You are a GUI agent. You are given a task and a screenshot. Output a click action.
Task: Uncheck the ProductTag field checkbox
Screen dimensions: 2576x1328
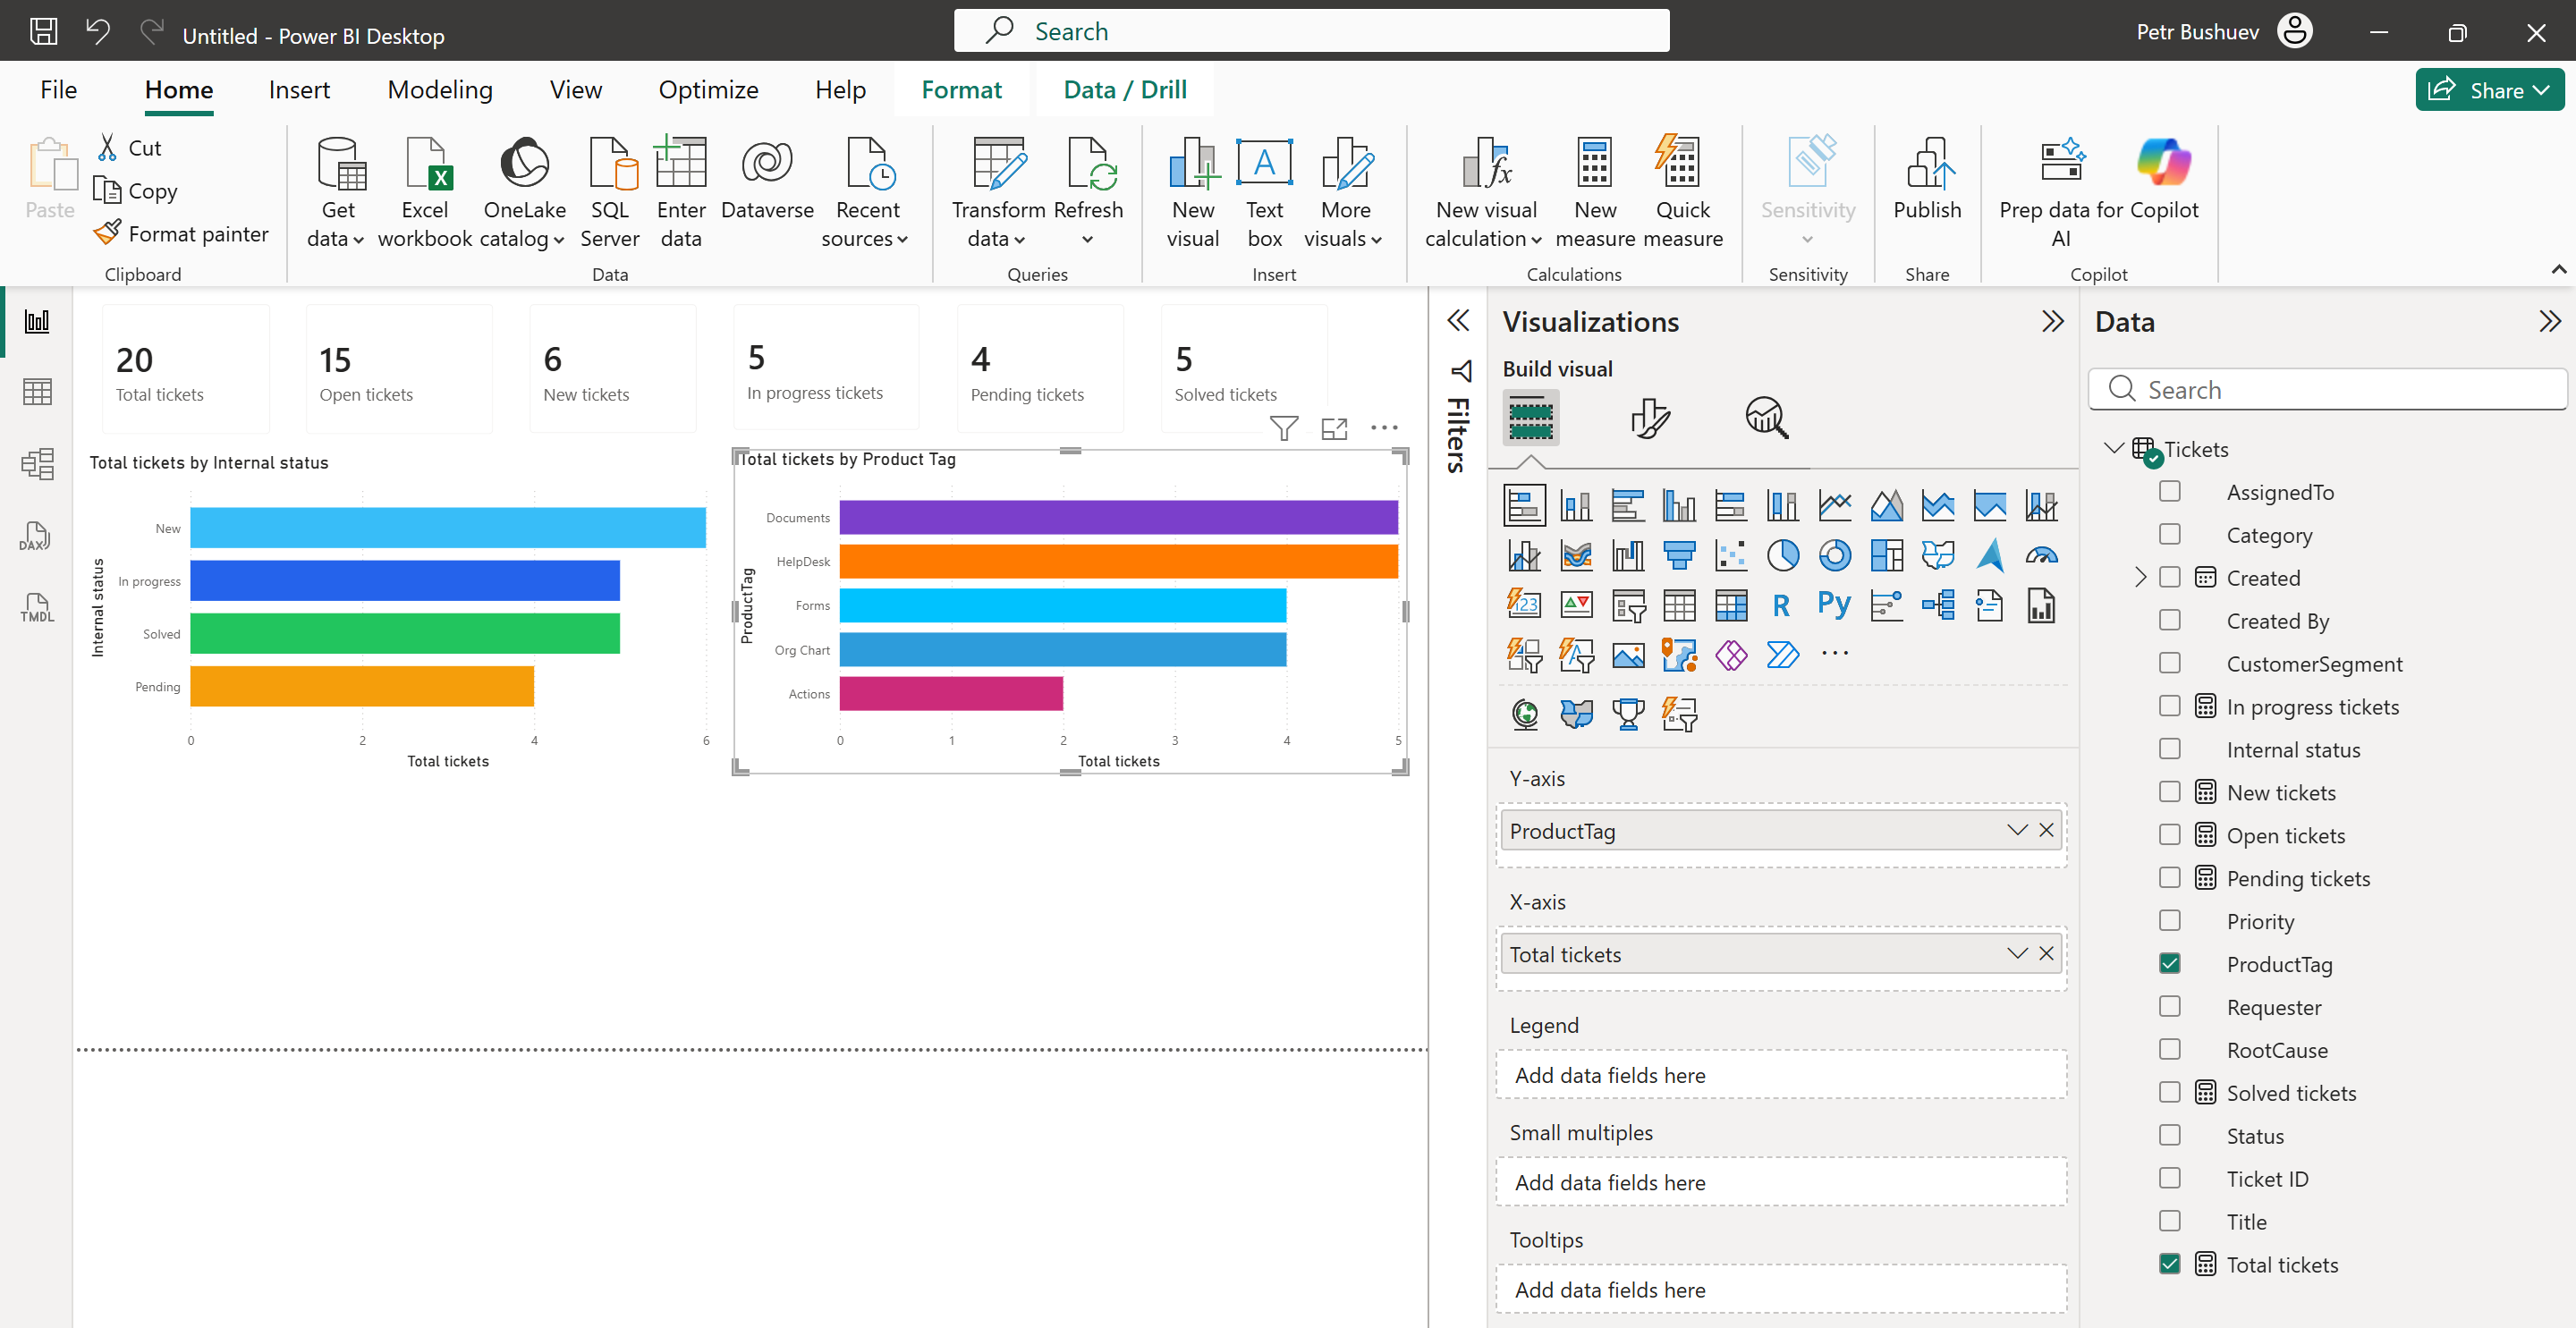[x=2169, y=963]
